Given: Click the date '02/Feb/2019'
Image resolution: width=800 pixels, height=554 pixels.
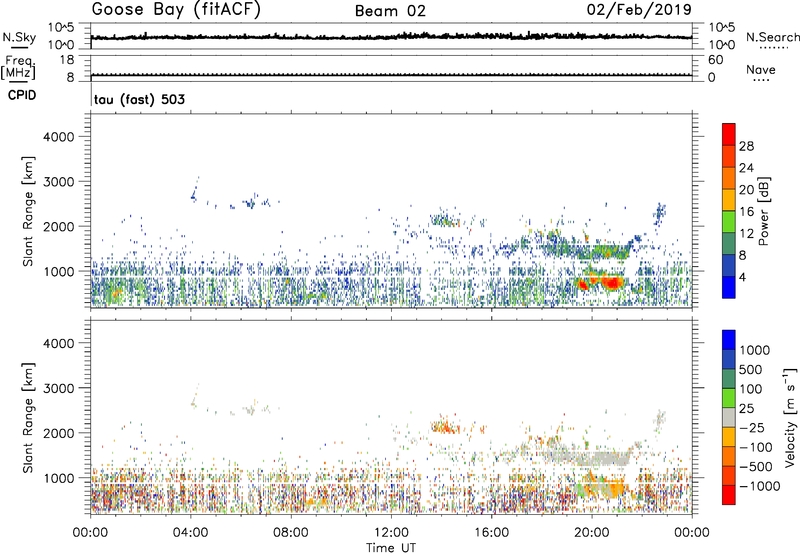Looking at the screenshot, I should tap(639, 9).
